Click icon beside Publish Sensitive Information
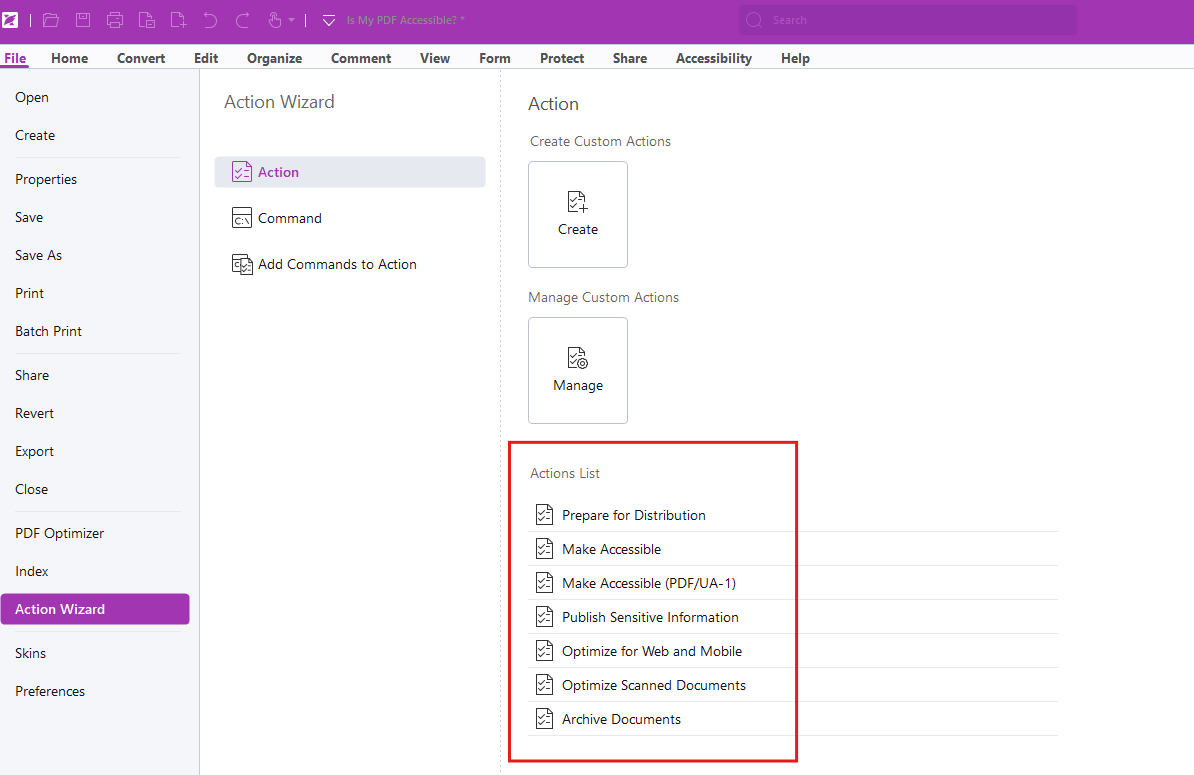This screenshot has height=775, width=1194. pos(544,617)
